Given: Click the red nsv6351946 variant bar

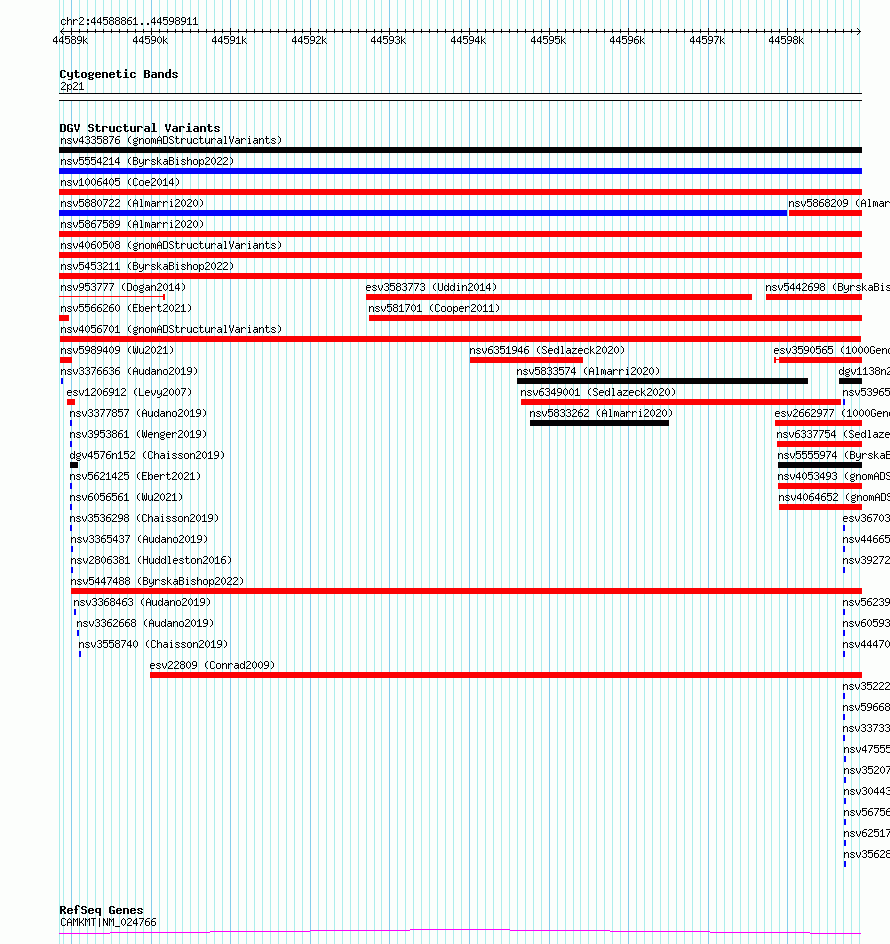Looking at the screenshot, I should point(526,360).
